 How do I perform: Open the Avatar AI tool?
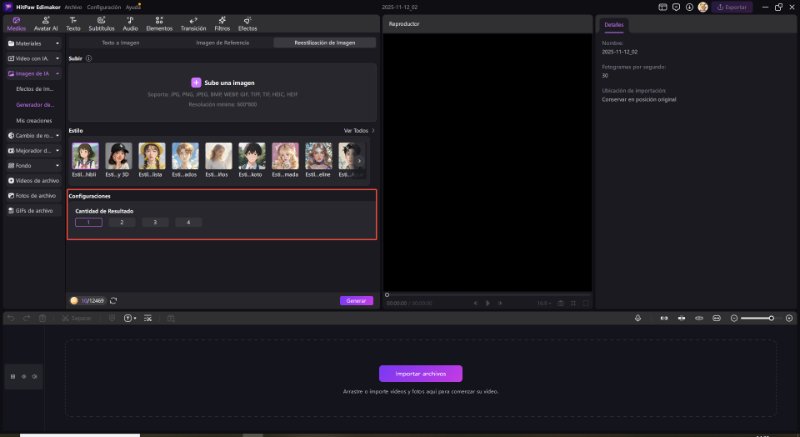pos(45,24)
